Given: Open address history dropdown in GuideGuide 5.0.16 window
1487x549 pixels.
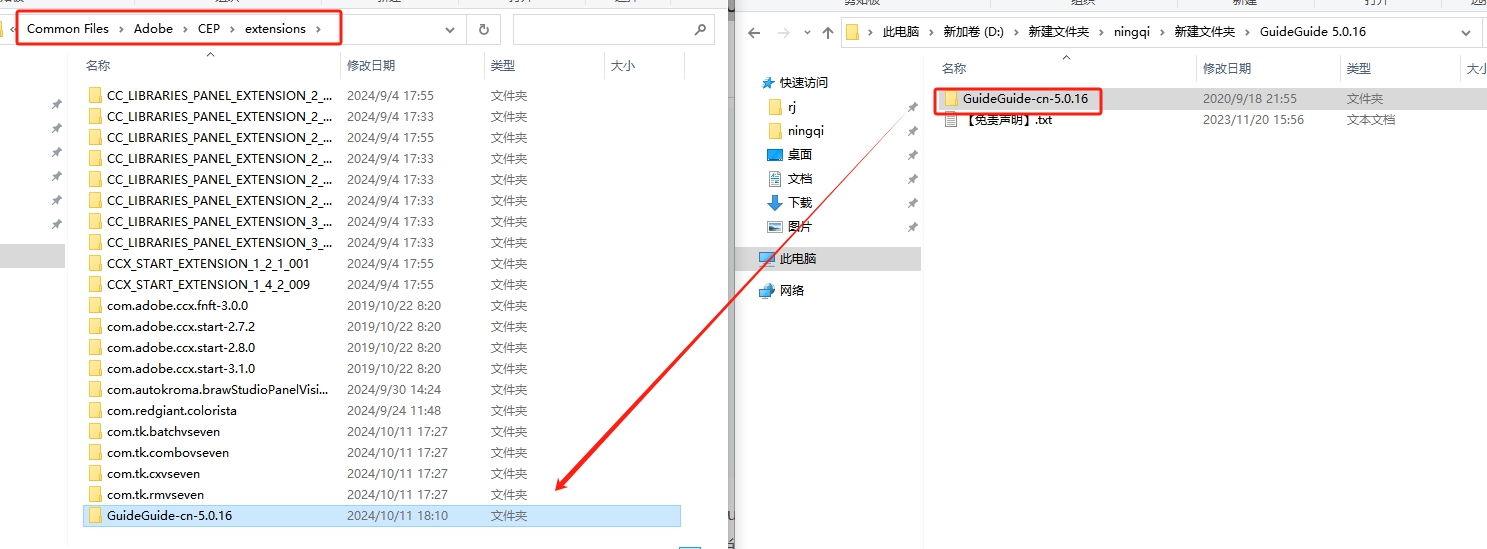Looking at the screenshot, I should tap(1467, 32).
